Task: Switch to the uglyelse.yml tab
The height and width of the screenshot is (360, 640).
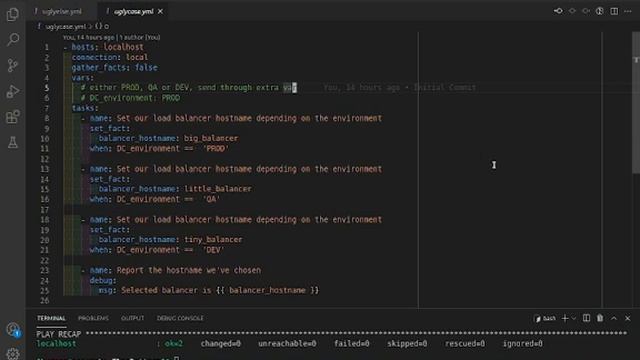Action: coord(62,11)
